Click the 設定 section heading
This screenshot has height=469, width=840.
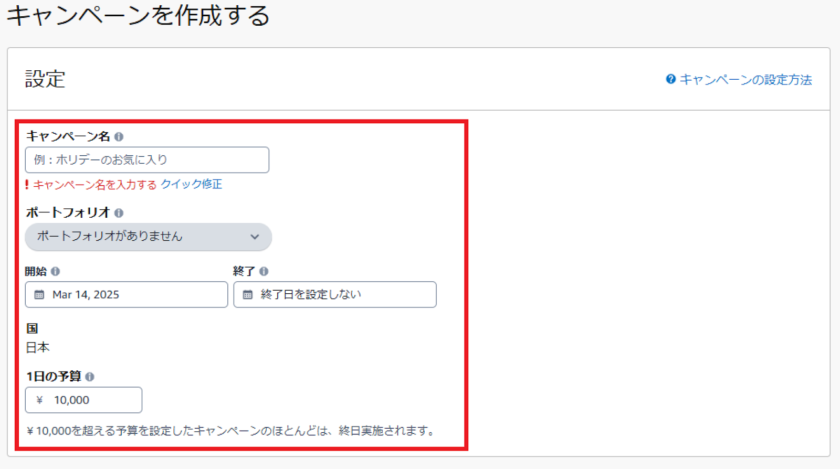(x=45, y=79)
